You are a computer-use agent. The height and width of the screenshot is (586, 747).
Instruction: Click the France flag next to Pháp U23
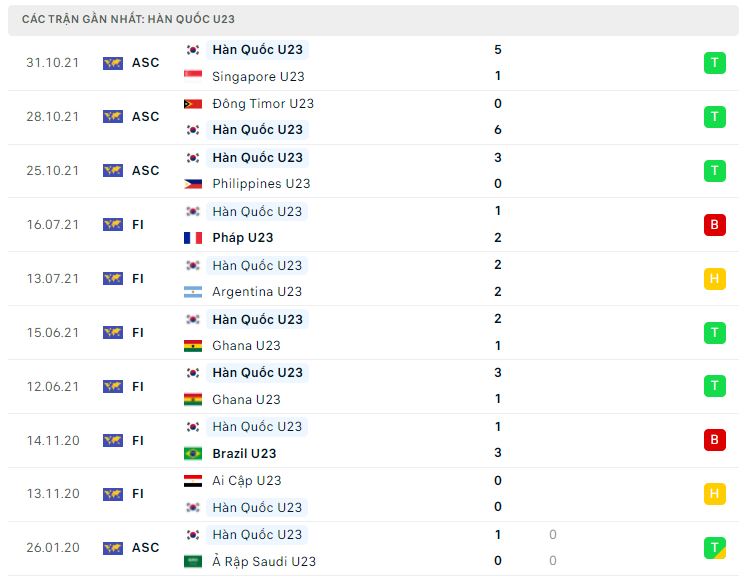click(193, 237)
